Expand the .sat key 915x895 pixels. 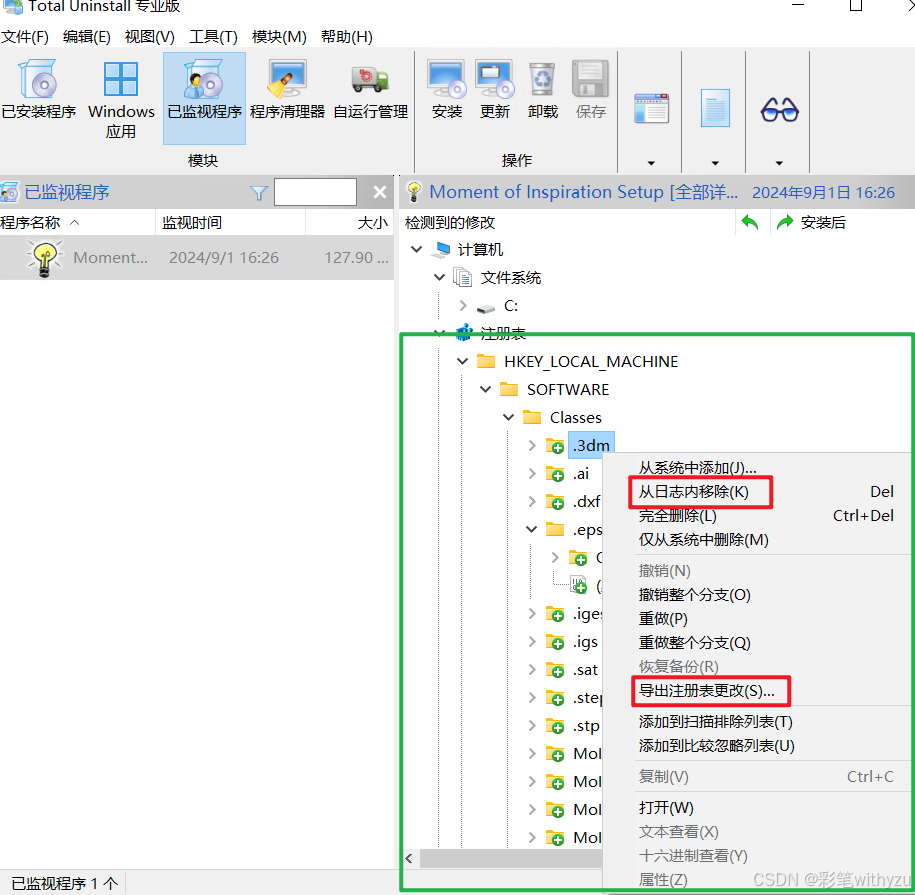532,669
